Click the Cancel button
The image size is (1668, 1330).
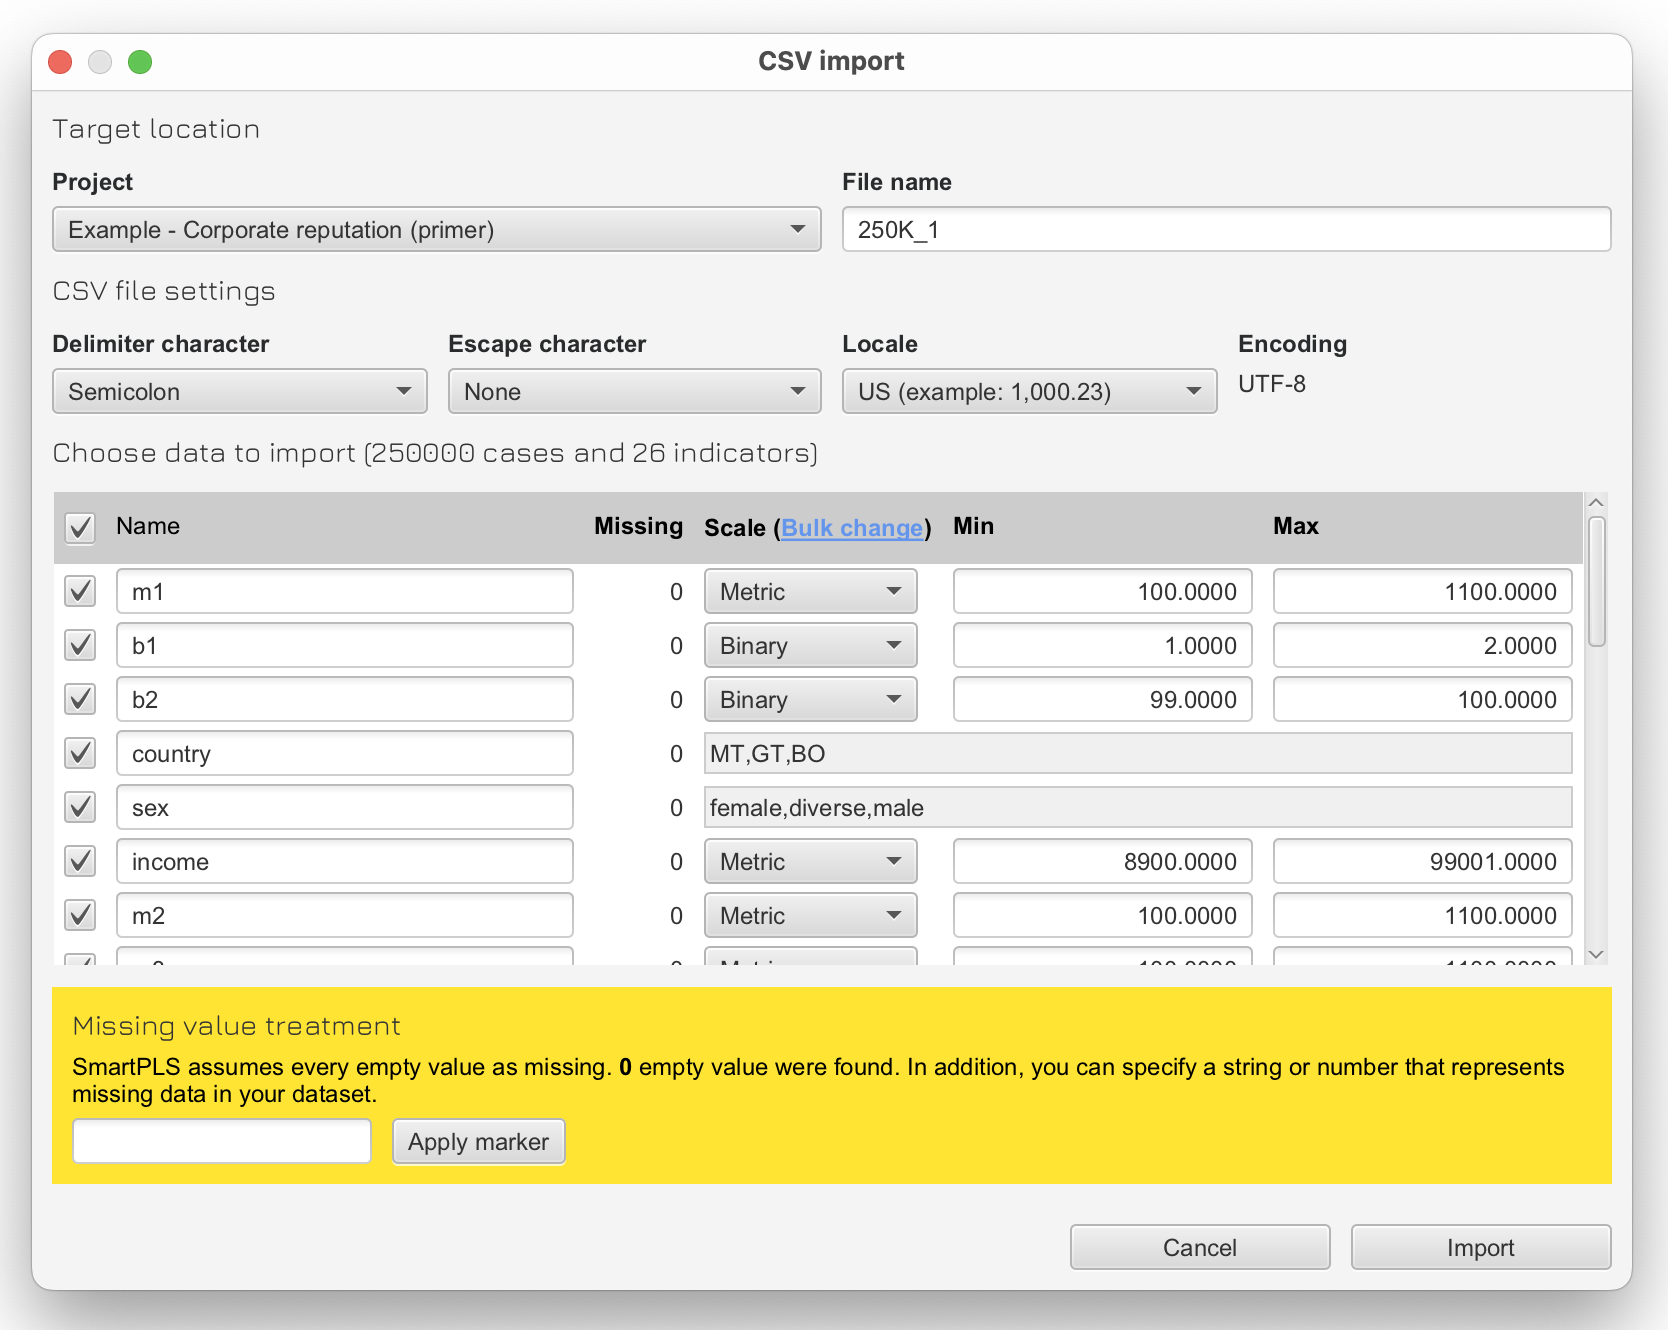[1199, 1247]
